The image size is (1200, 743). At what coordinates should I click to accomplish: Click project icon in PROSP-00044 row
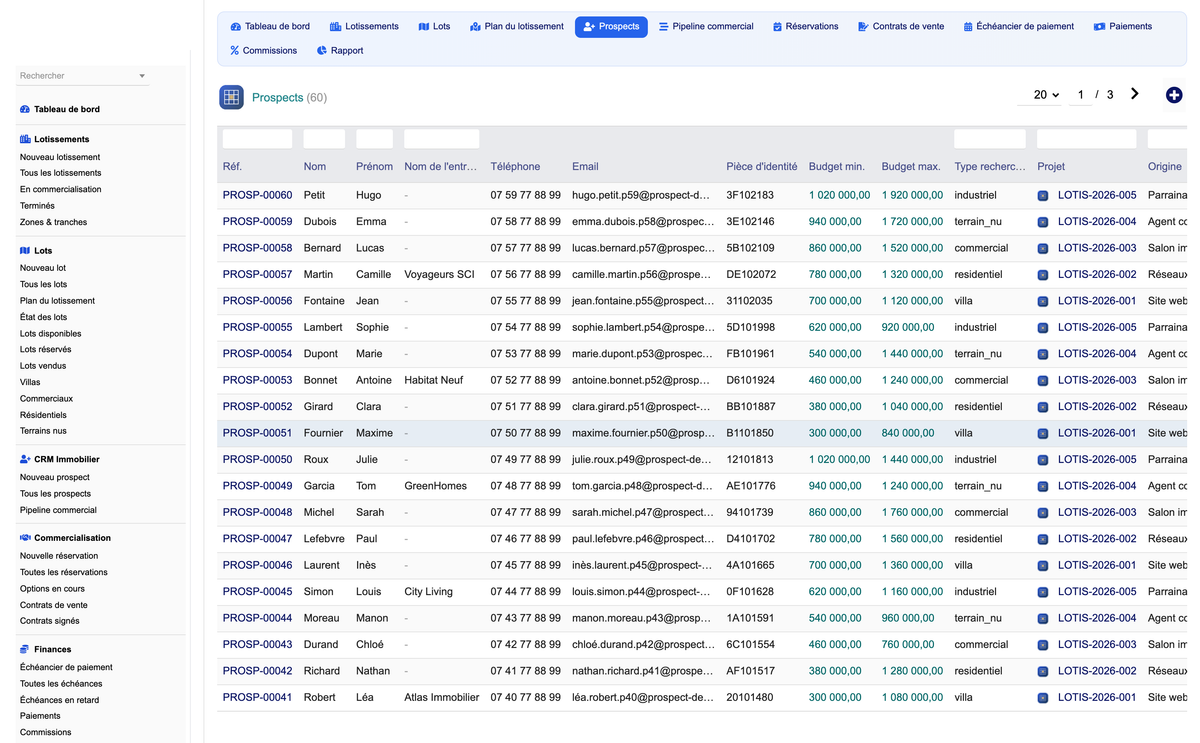point(1043,619)
